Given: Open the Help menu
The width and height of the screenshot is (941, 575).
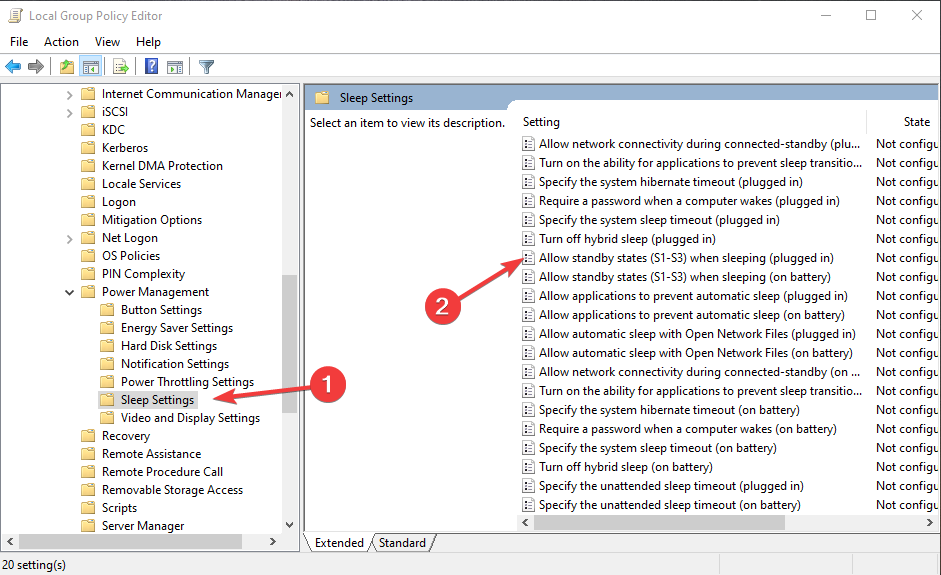Looking at the screenshot, I should [148, 41].
